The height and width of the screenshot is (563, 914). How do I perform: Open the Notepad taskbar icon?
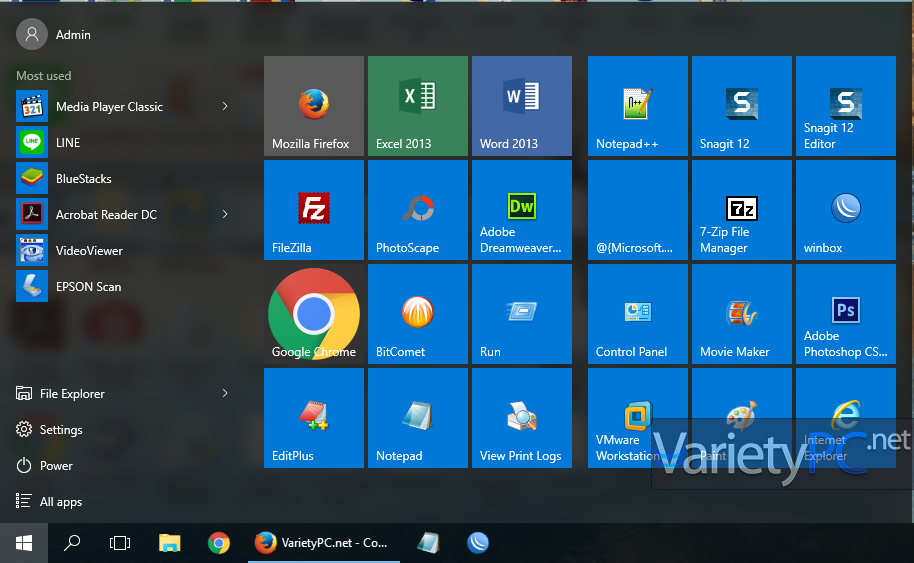428,543
